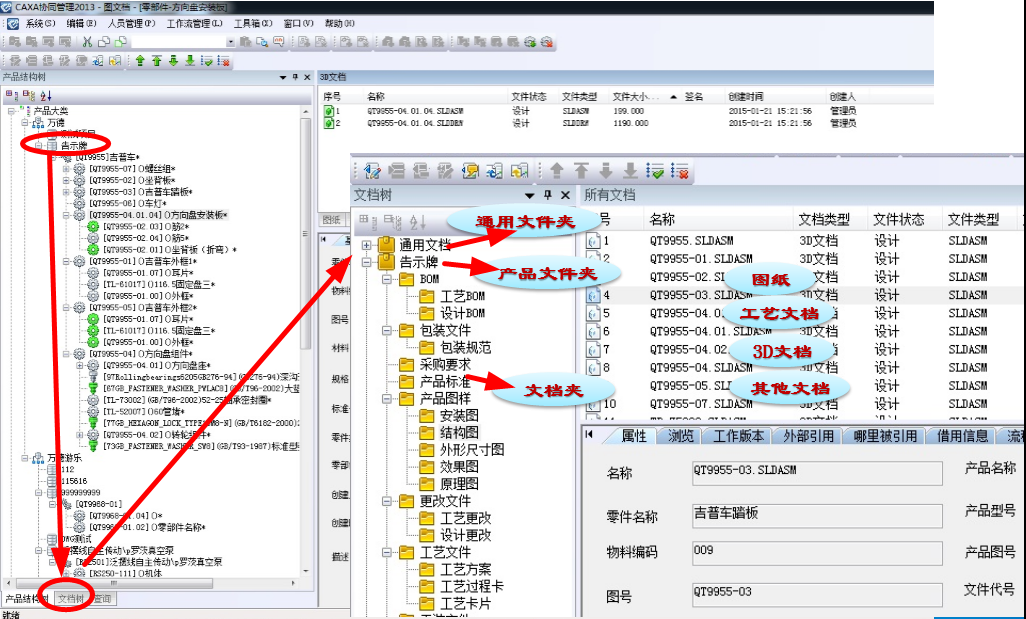Click the search-document magnifier toolbar icon
Screen dimensions: 1026x619
click(x=262, y=42)
